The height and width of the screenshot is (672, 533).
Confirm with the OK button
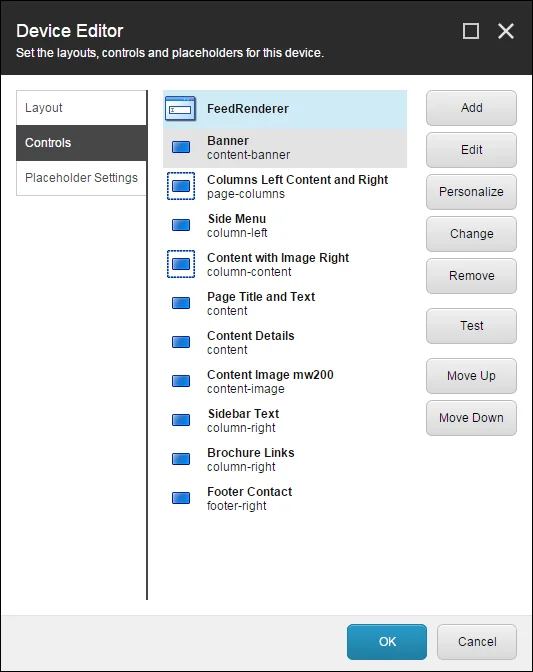(x=387, y=642)
